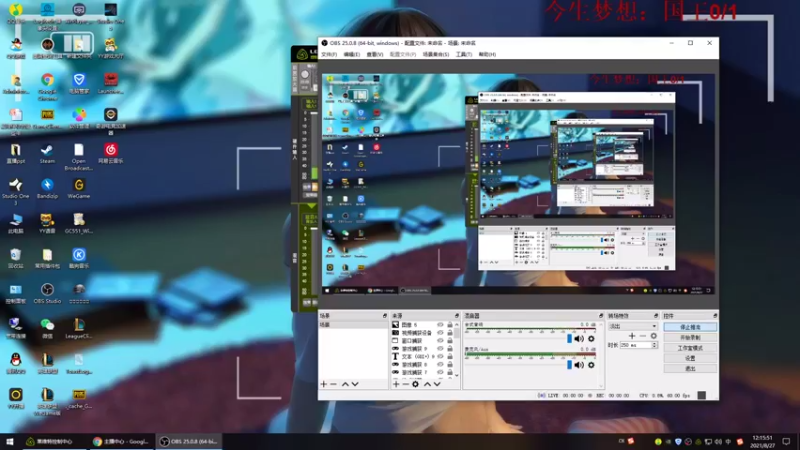This screenshot has height=450, width=800.
Task: Add a new scene with the plus icon
Action: click(x=323, y=384)
